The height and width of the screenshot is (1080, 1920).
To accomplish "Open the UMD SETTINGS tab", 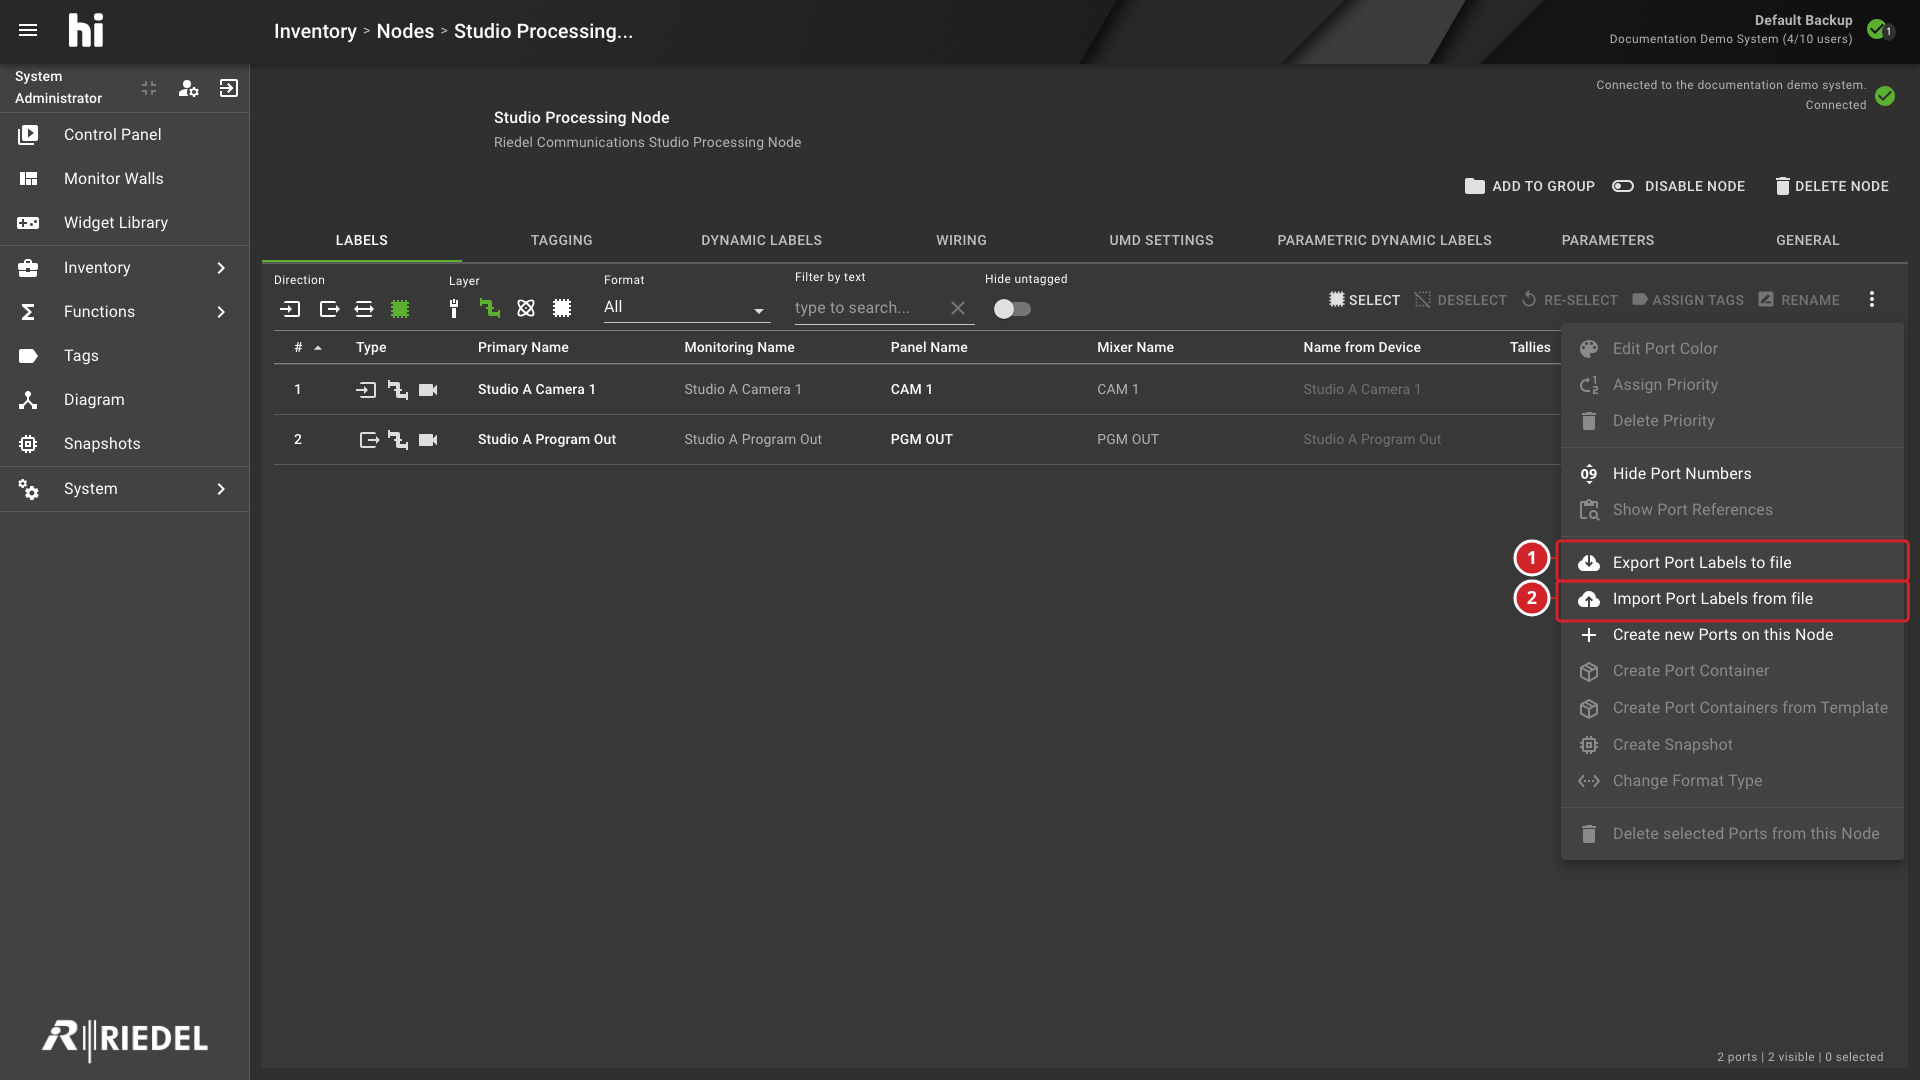I will click(x=1161, y=241).
